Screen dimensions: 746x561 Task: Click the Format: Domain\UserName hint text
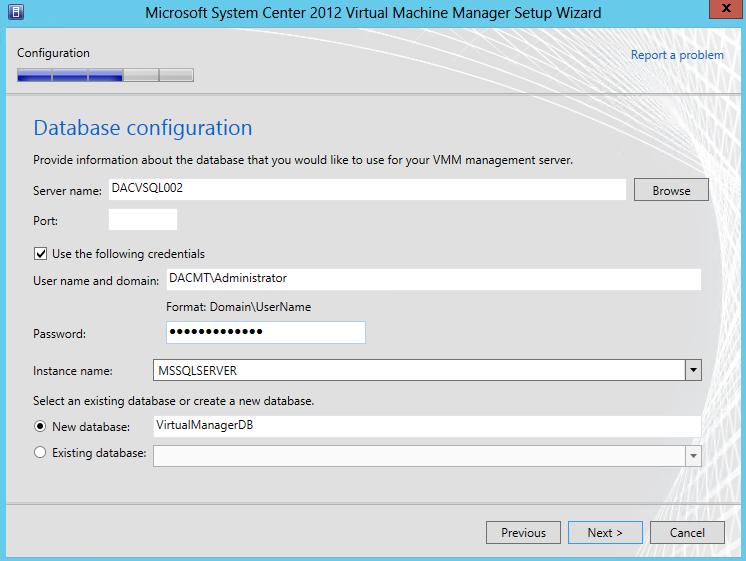tap(238, 307)
